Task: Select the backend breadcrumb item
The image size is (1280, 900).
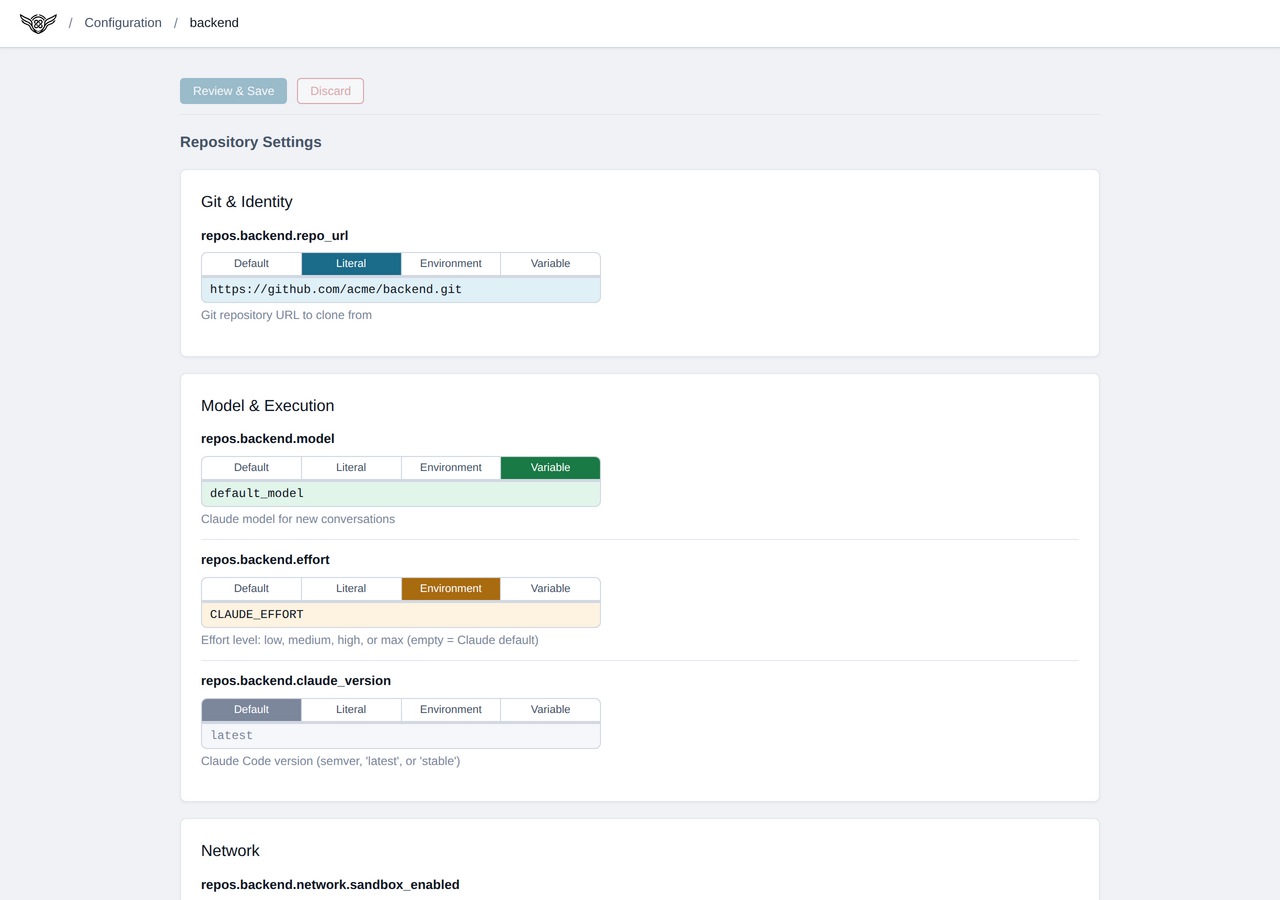Action: tap(213, 22)
